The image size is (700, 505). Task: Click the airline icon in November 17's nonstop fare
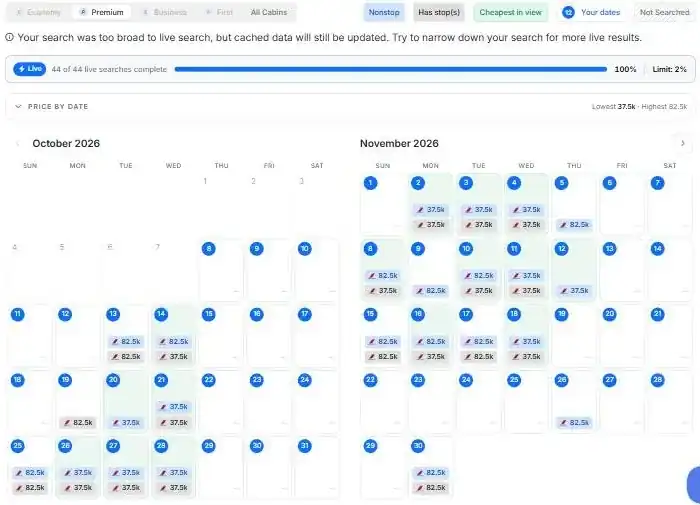[468, 342]
